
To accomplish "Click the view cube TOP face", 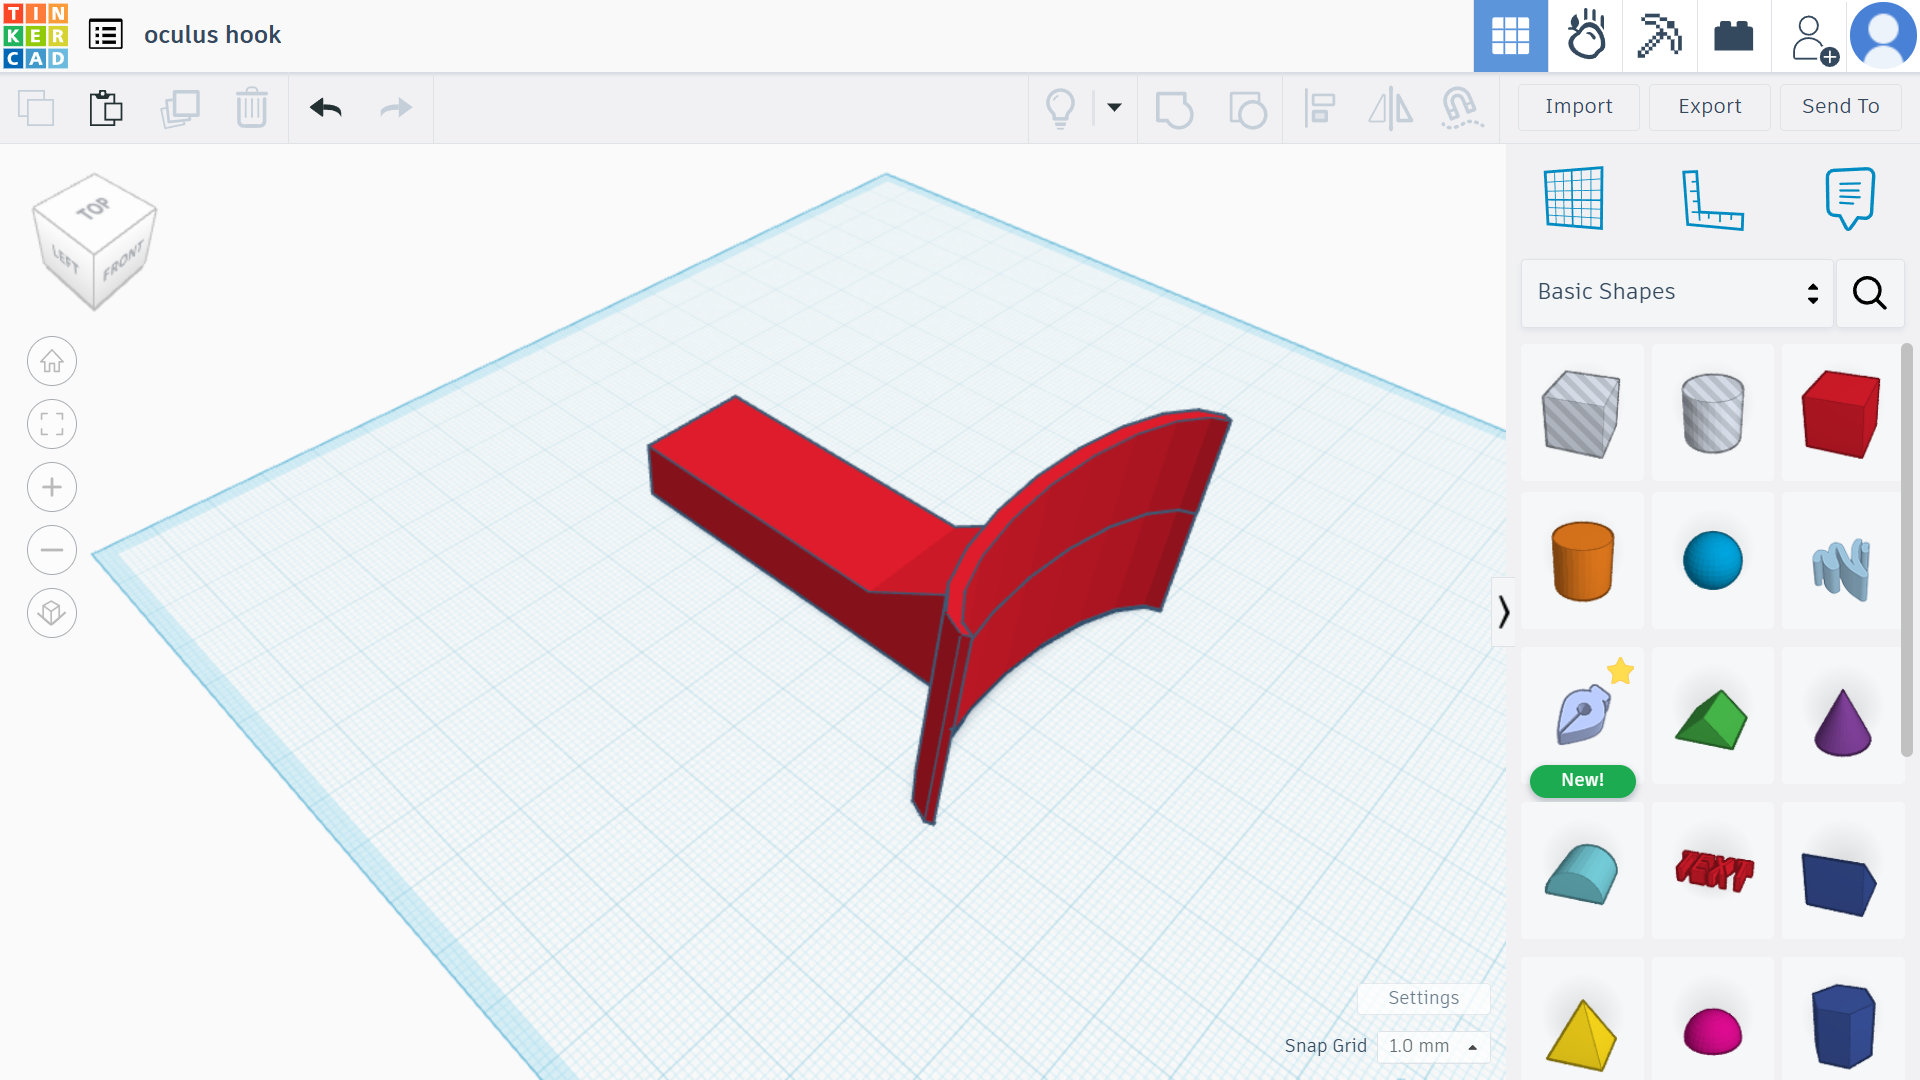I will pyautogui.click(x=93, y=208).
